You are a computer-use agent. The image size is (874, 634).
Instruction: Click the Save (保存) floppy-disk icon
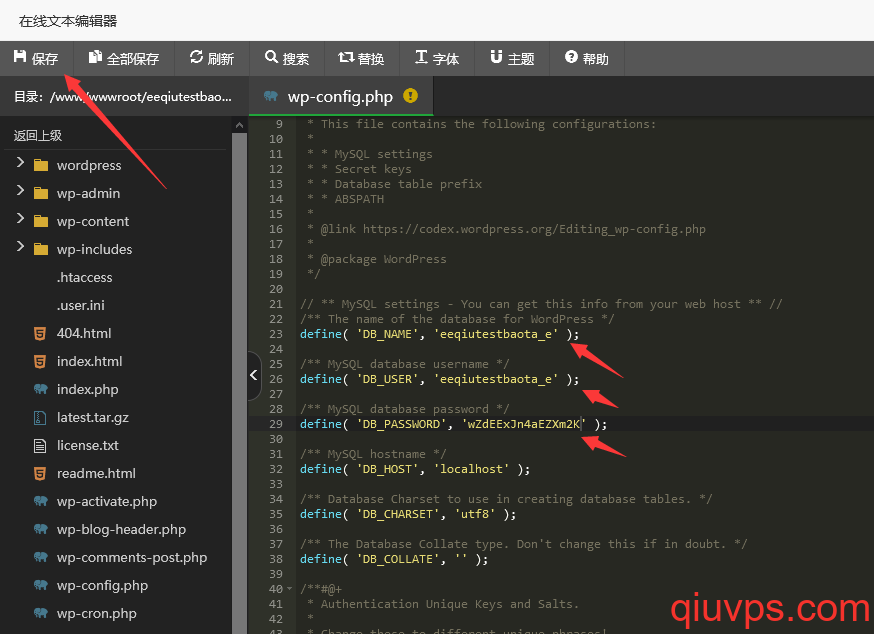[20, 56]
